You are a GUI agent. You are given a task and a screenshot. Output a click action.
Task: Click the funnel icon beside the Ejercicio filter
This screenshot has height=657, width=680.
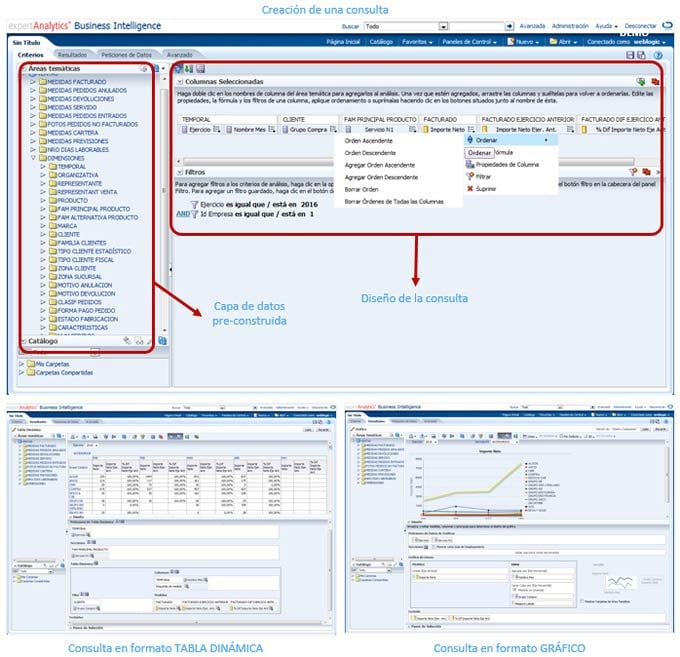195,204
